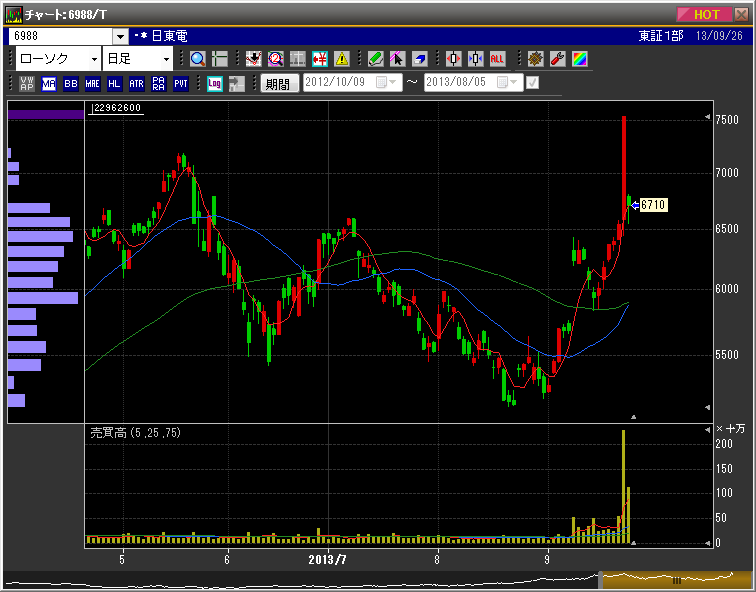
Task: Toggle the BB Bollinger Bands indicator
Action: (70, 84)
